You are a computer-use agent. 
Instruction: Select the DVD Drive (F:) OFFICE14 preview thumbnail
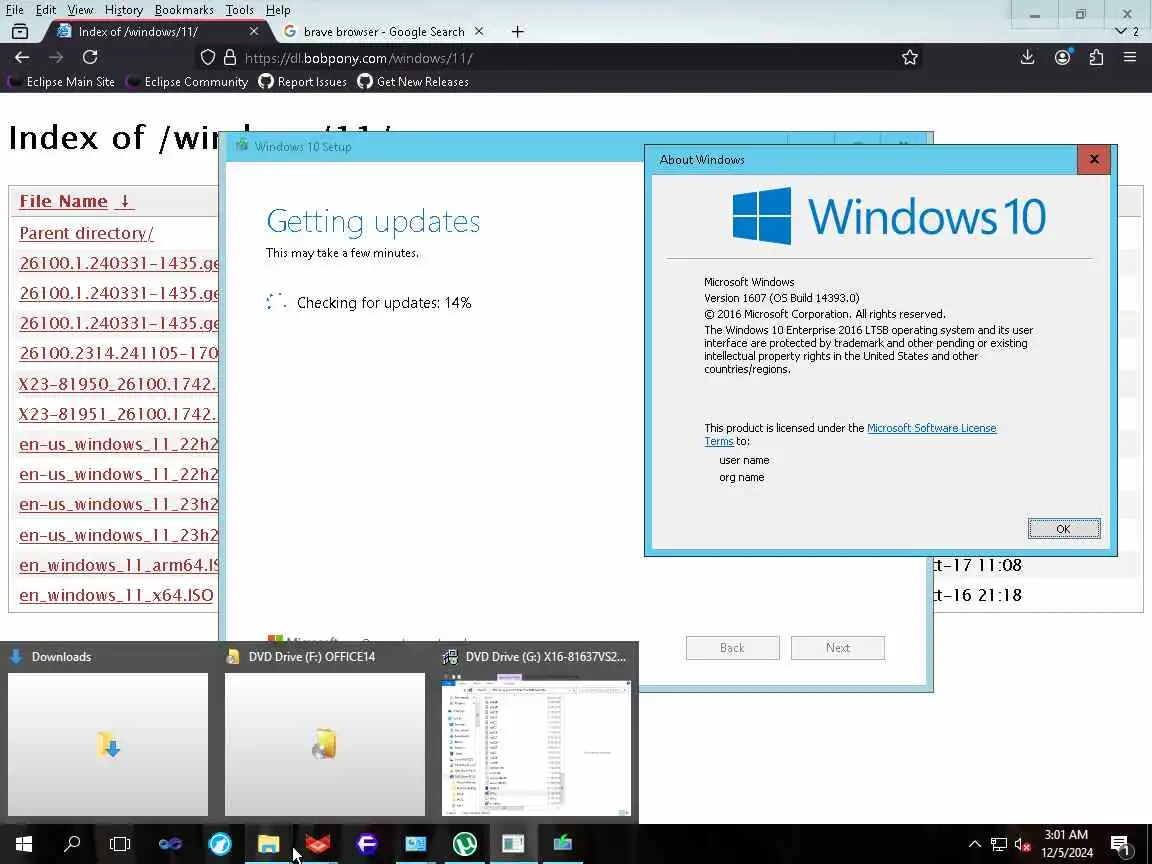click(x=325, y=744)
